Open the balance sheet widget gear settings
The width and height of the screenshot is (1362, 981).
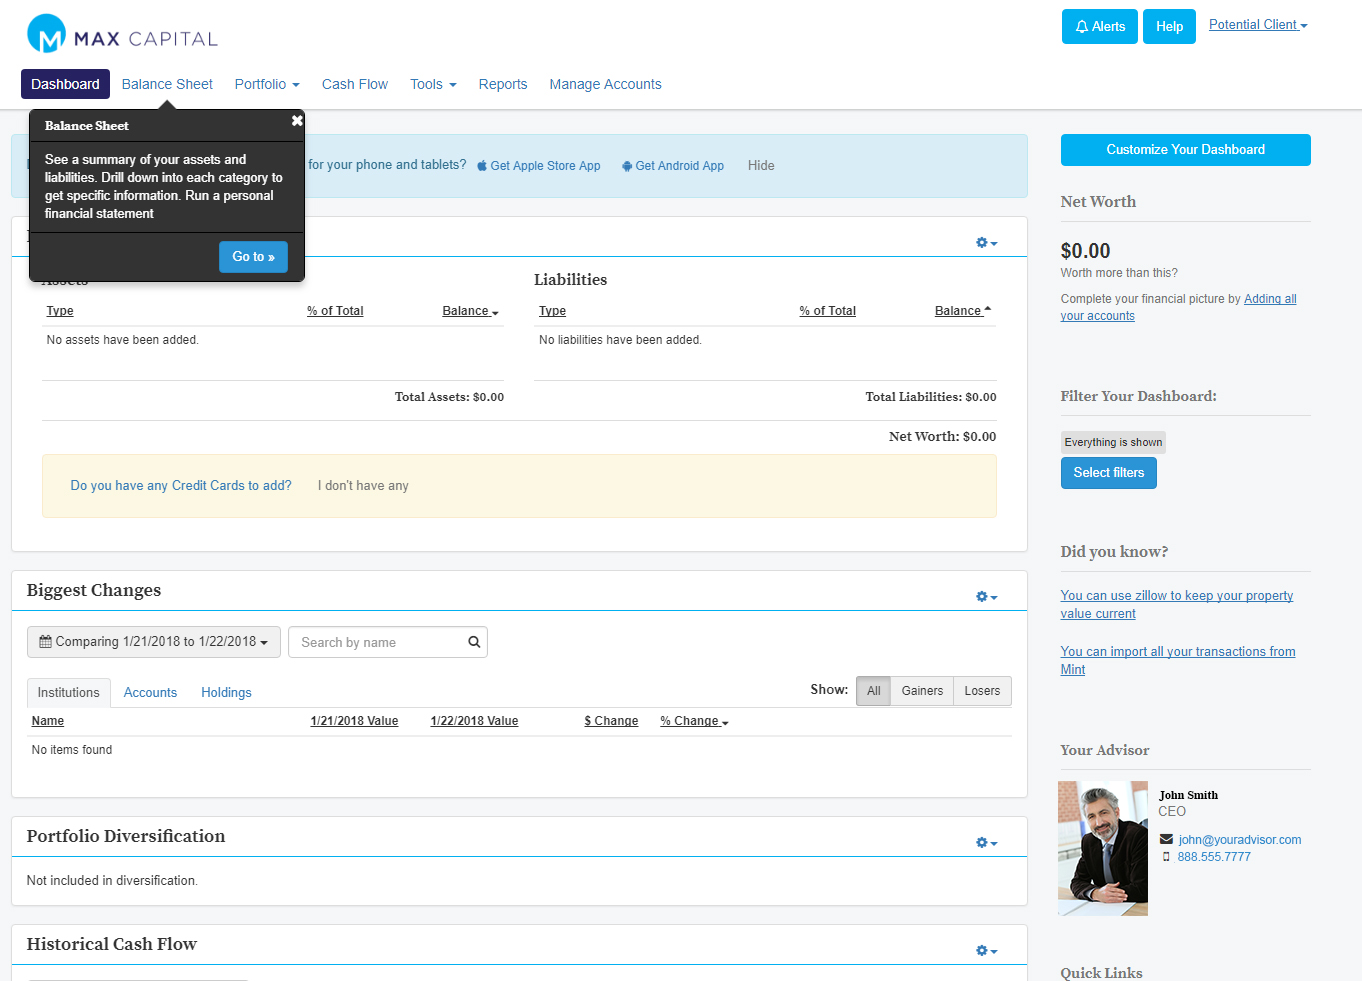pos(986,243)
